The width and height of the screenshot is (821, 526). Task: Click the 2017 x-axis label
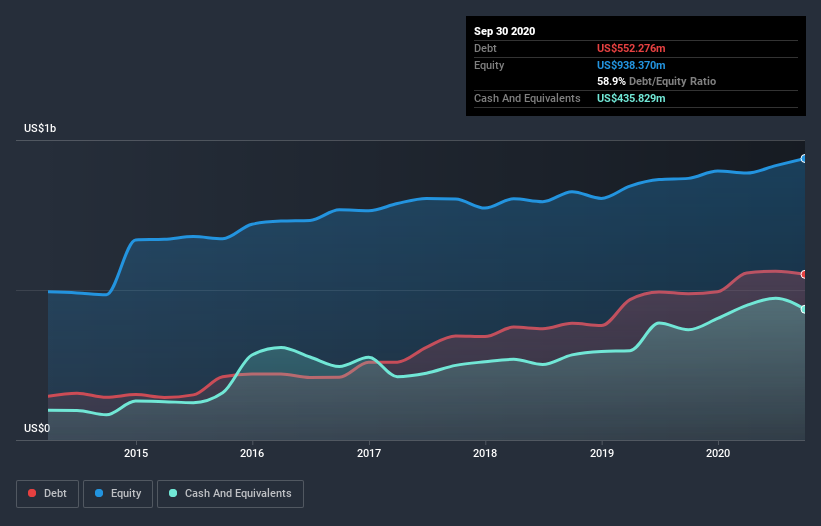369,453
